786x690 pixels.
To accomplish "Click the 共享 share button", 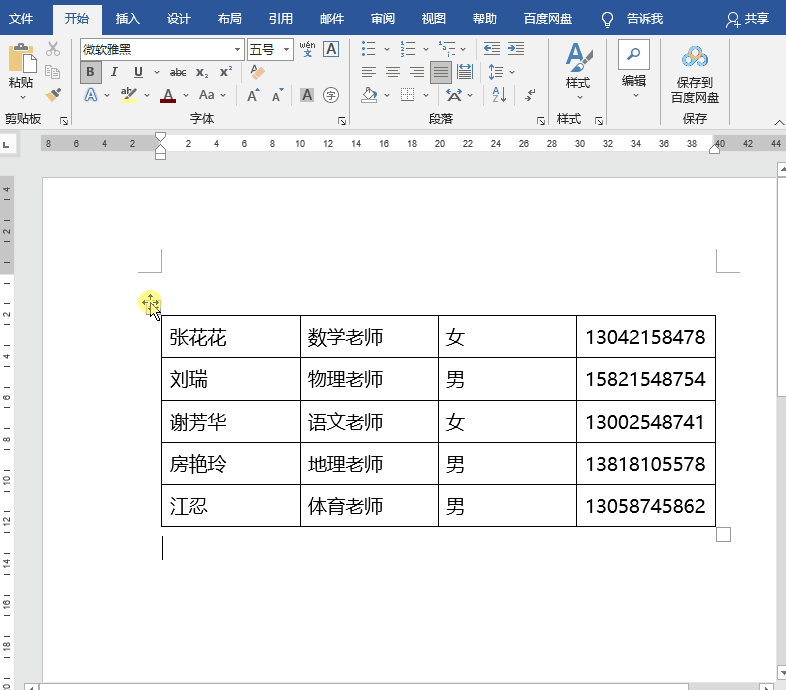I will [x=748, y=18].
